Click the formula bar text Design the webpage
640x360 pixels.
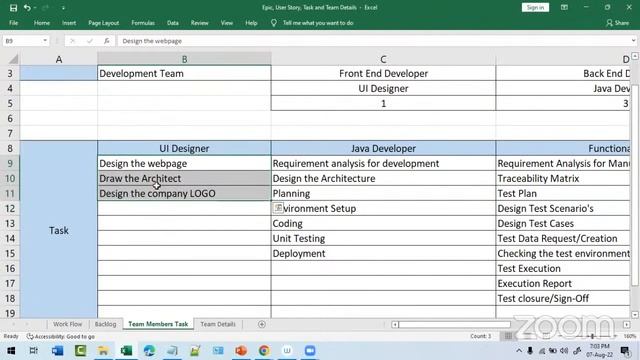click(152, 41)
